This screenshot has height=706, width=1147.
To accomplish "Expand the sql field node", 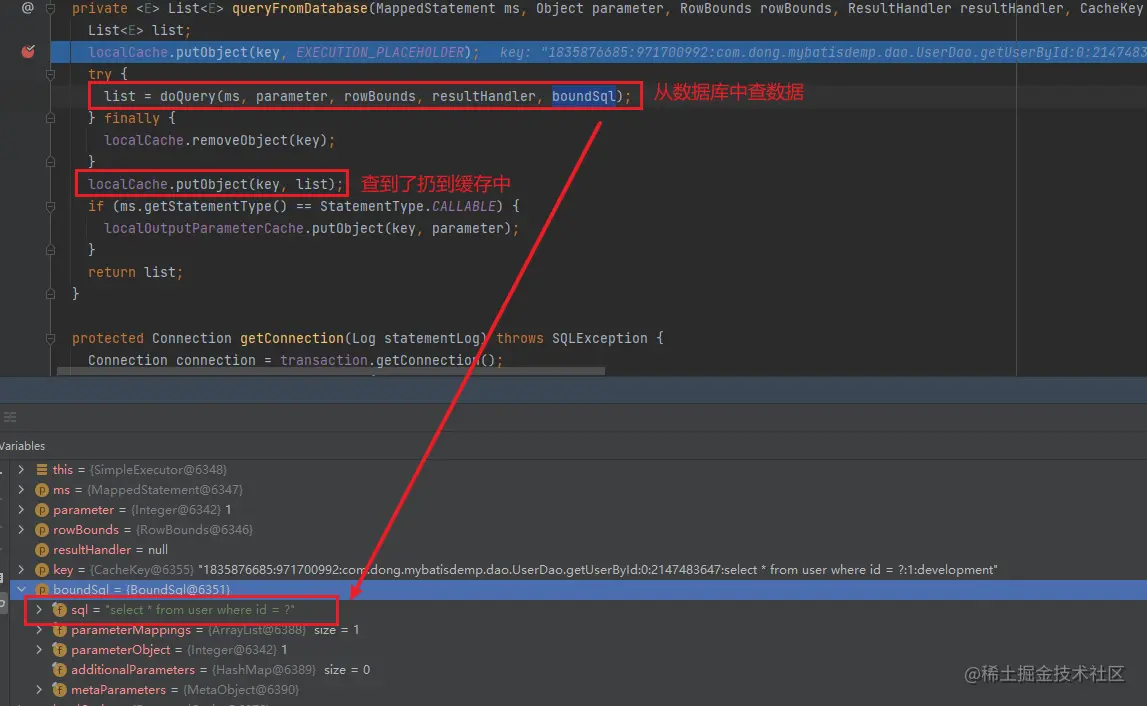I will pyautogui.click(x=40, y=609).
